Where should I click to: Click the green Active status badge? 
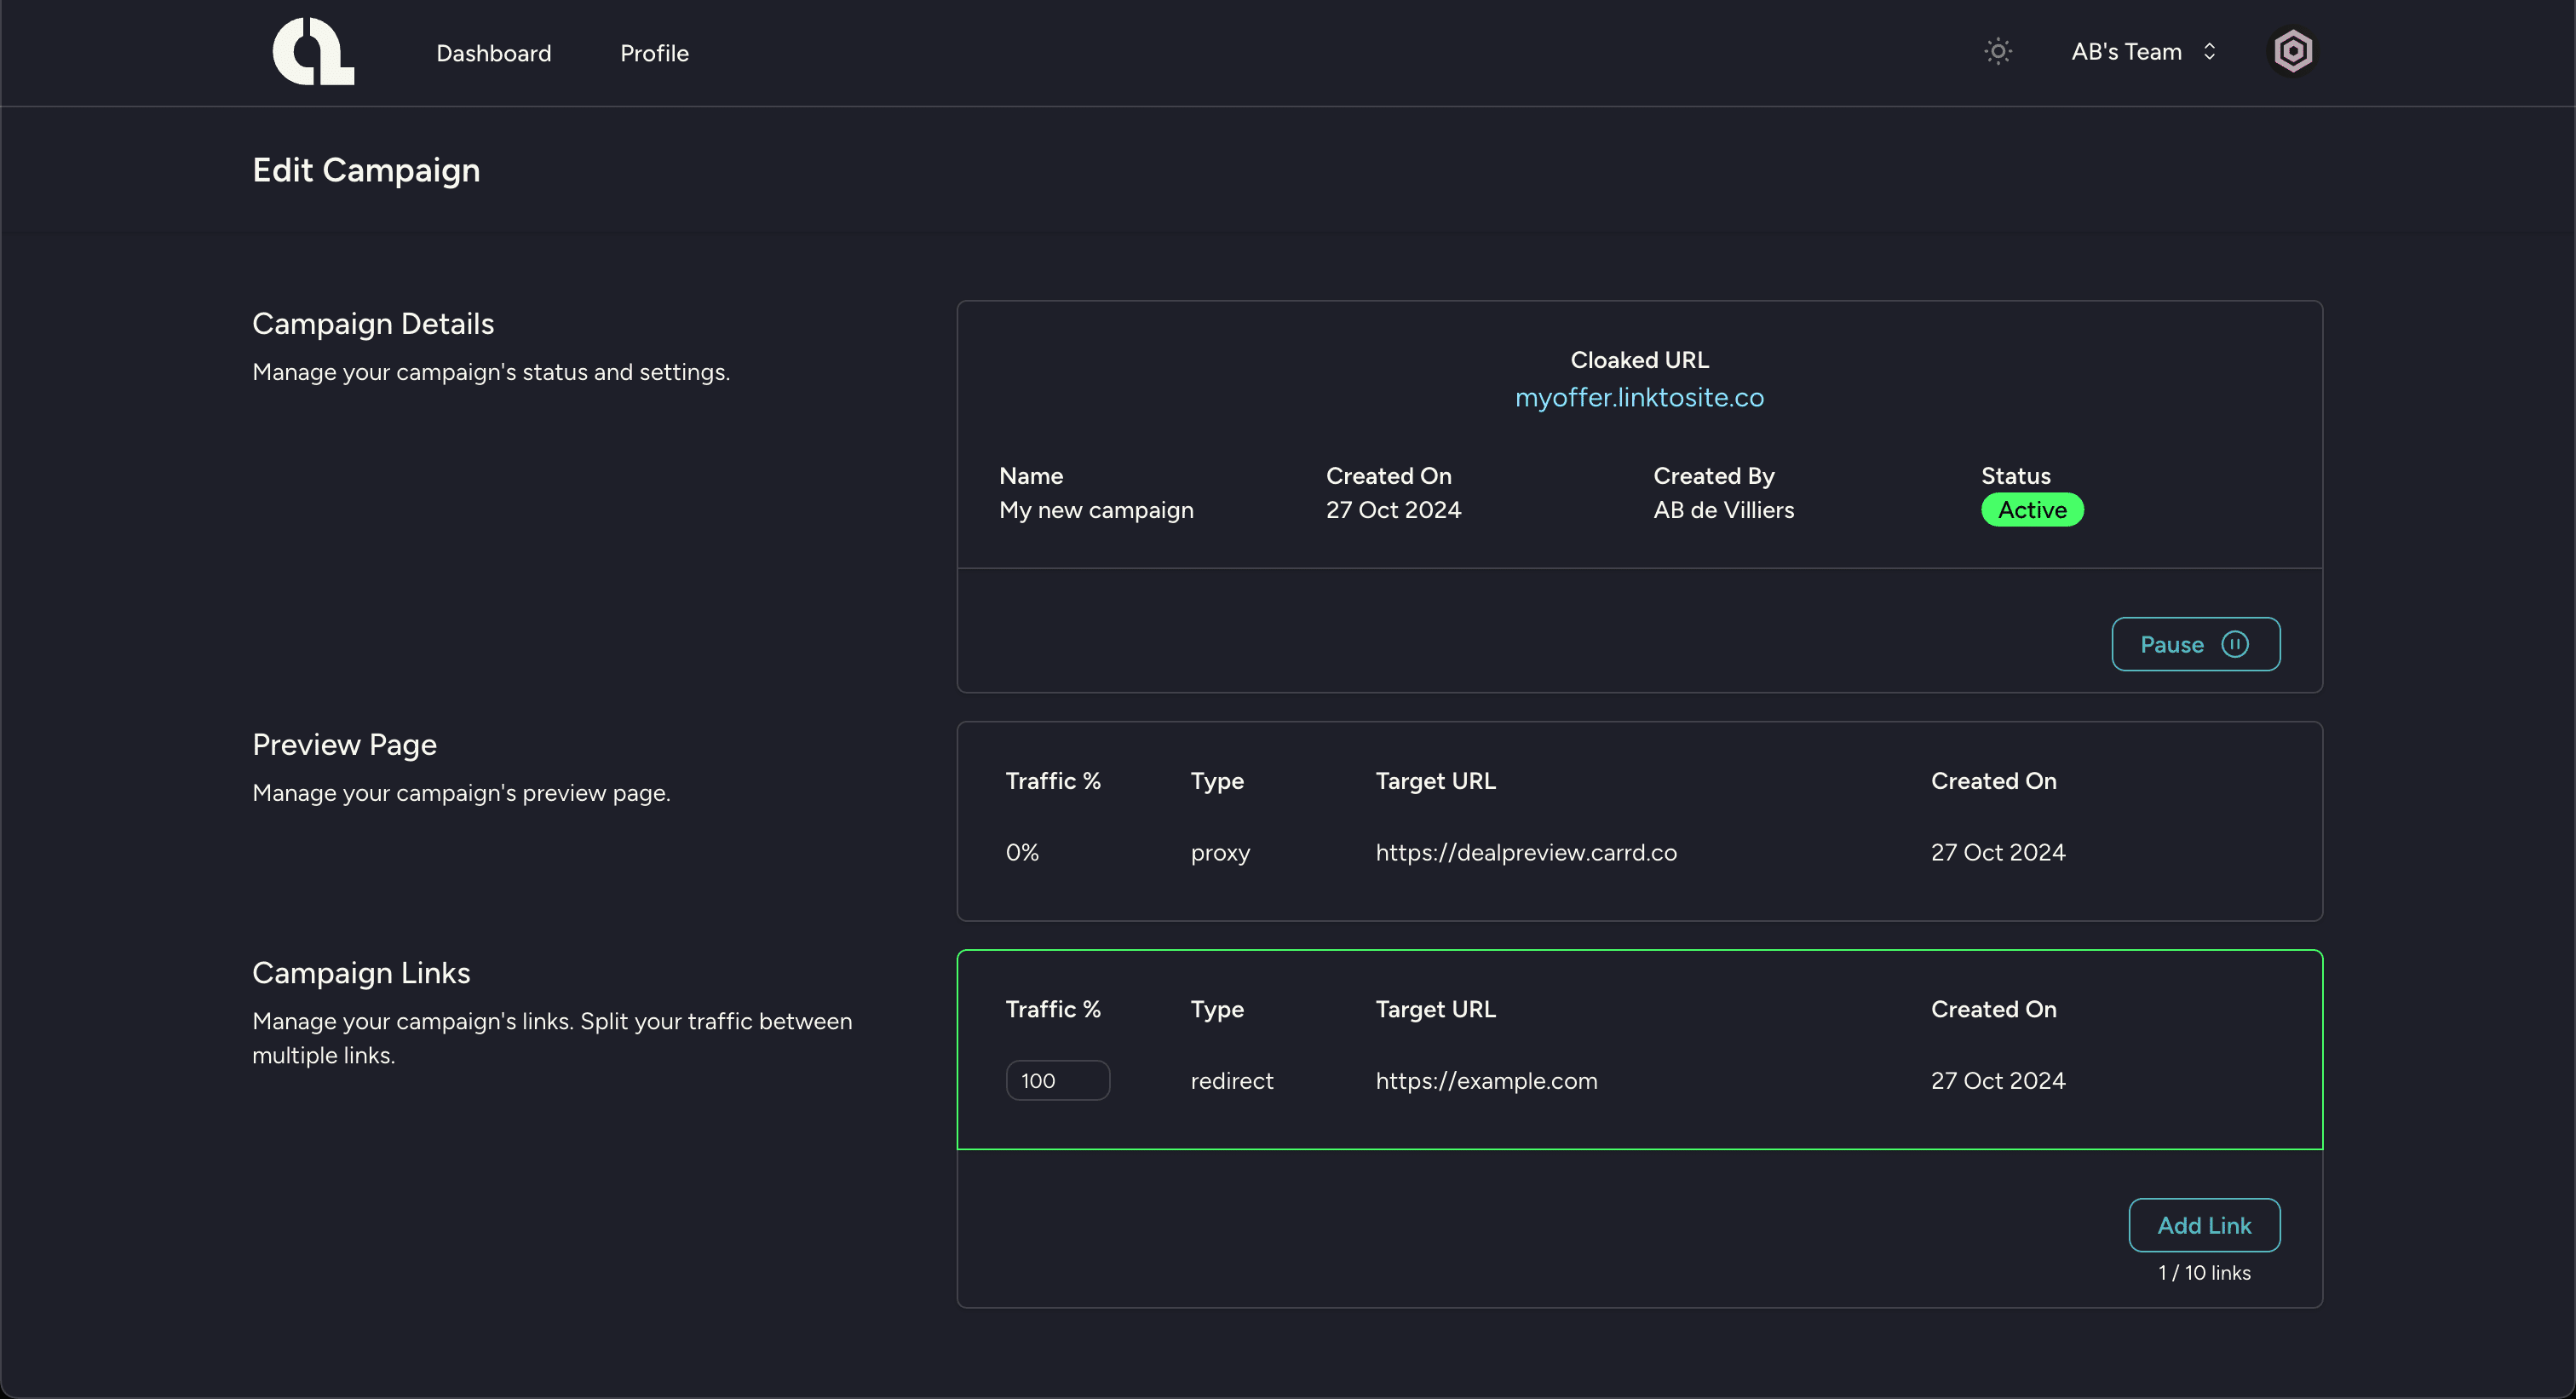pos(2031,510)
